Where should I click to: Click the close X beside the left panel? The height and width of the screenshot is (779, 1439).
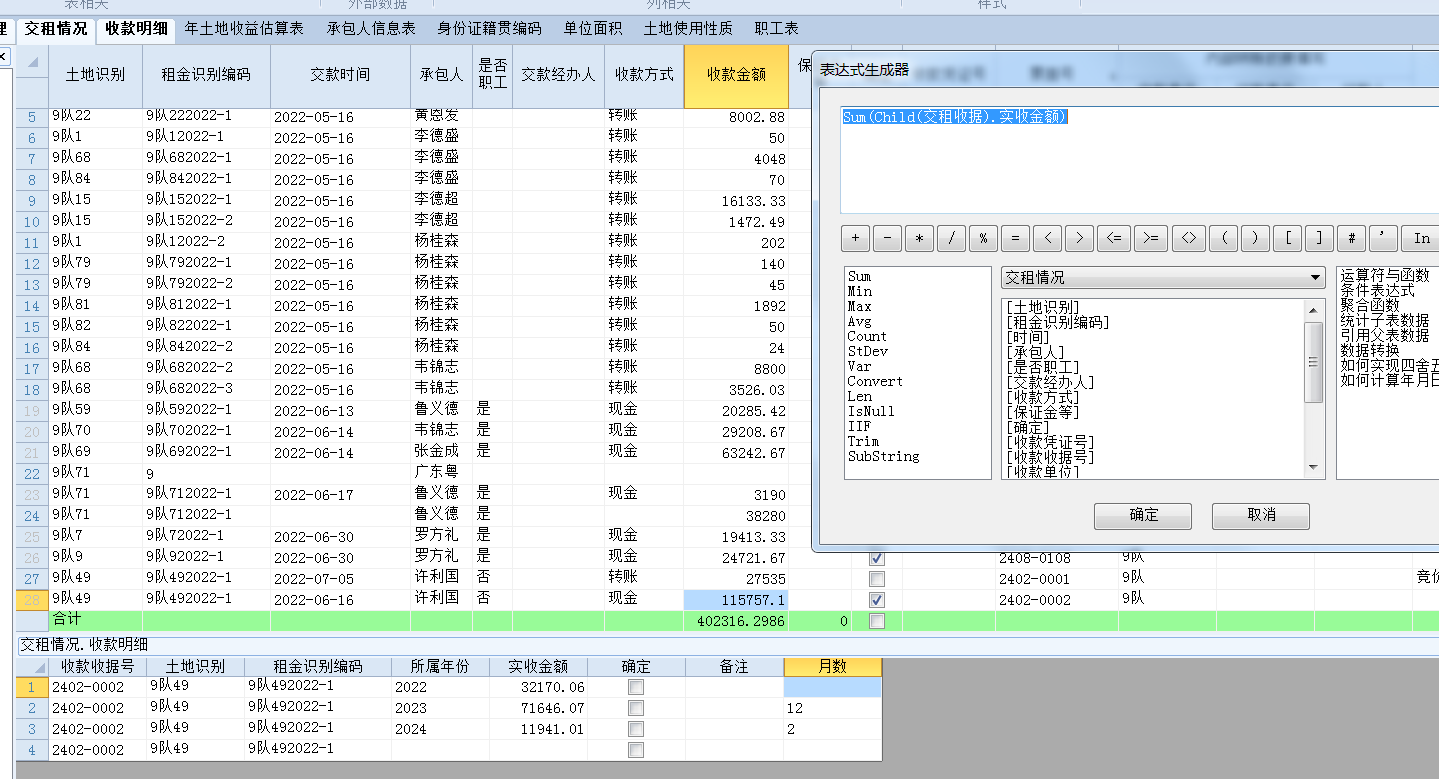(3, 56)
